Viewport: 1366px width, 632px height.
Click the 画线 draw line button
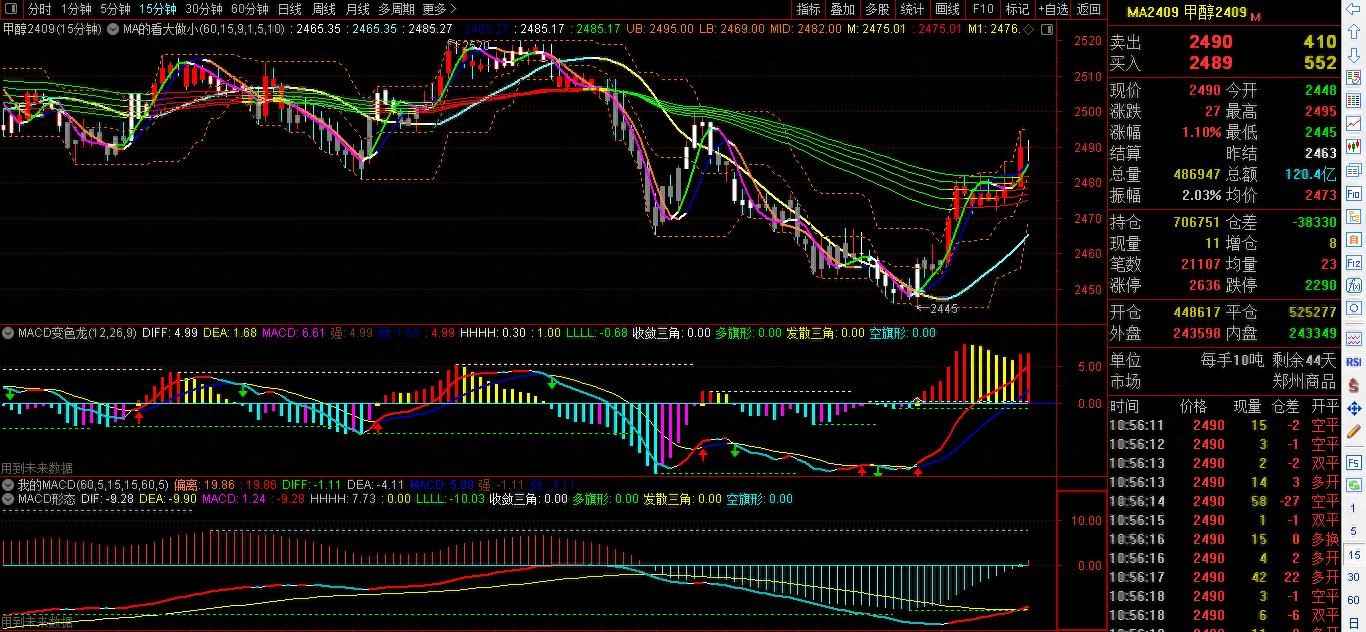[947, 9]
